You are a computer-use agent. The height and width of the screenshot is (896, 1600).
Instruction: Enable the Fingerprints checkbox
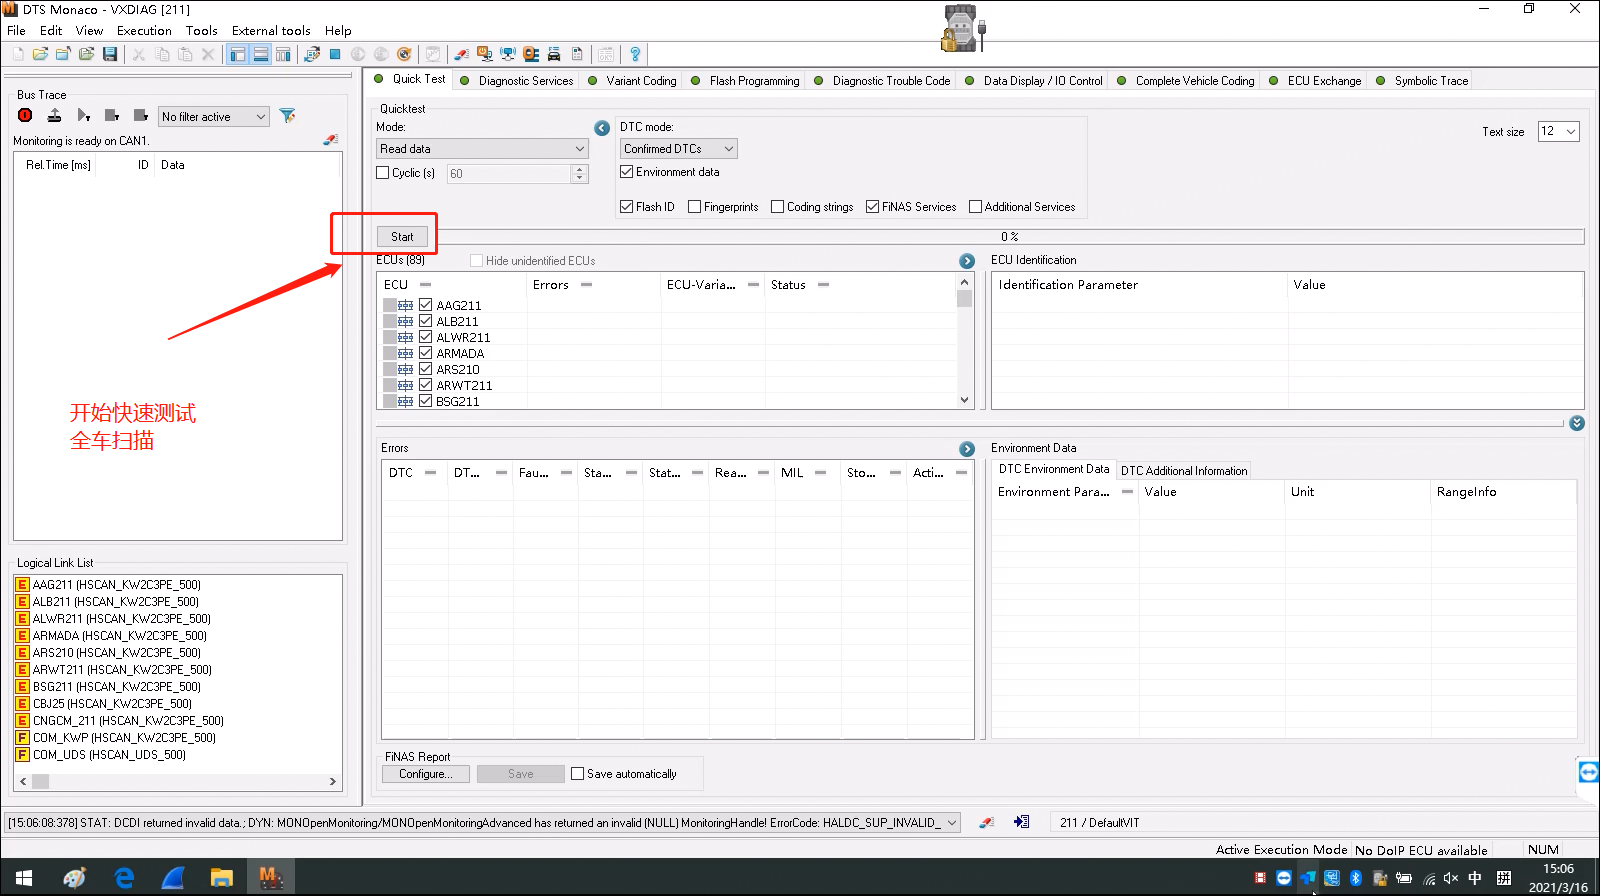695,207
